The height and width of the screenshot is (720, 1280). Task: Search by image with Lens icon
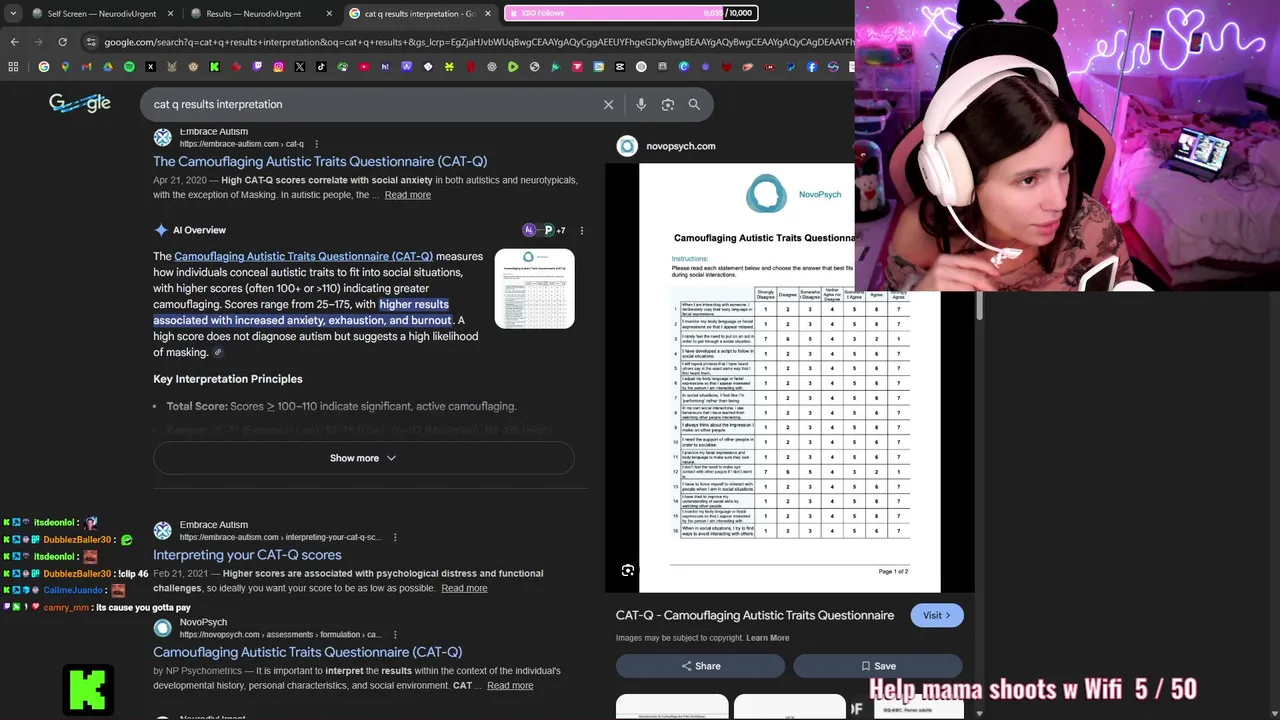click(x=667, y=104)
